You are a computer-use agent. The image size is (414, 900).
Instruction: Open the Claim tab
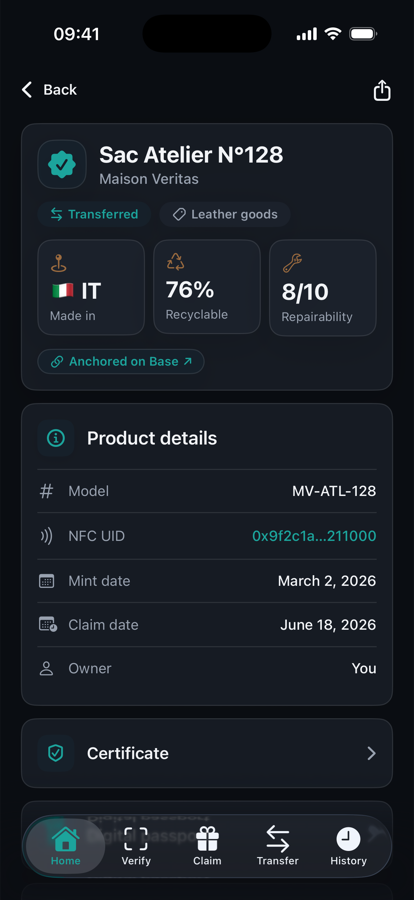207,846
